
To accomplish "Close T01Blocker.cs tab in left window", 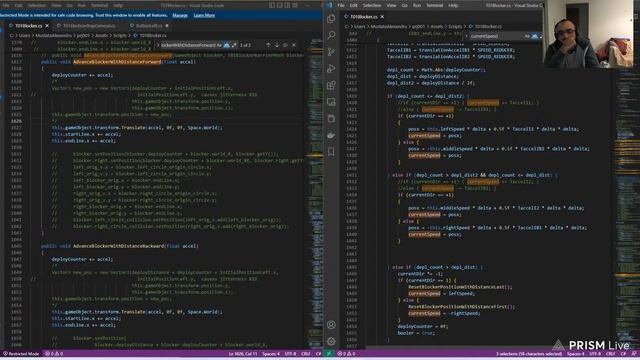I will click(47, 26).
